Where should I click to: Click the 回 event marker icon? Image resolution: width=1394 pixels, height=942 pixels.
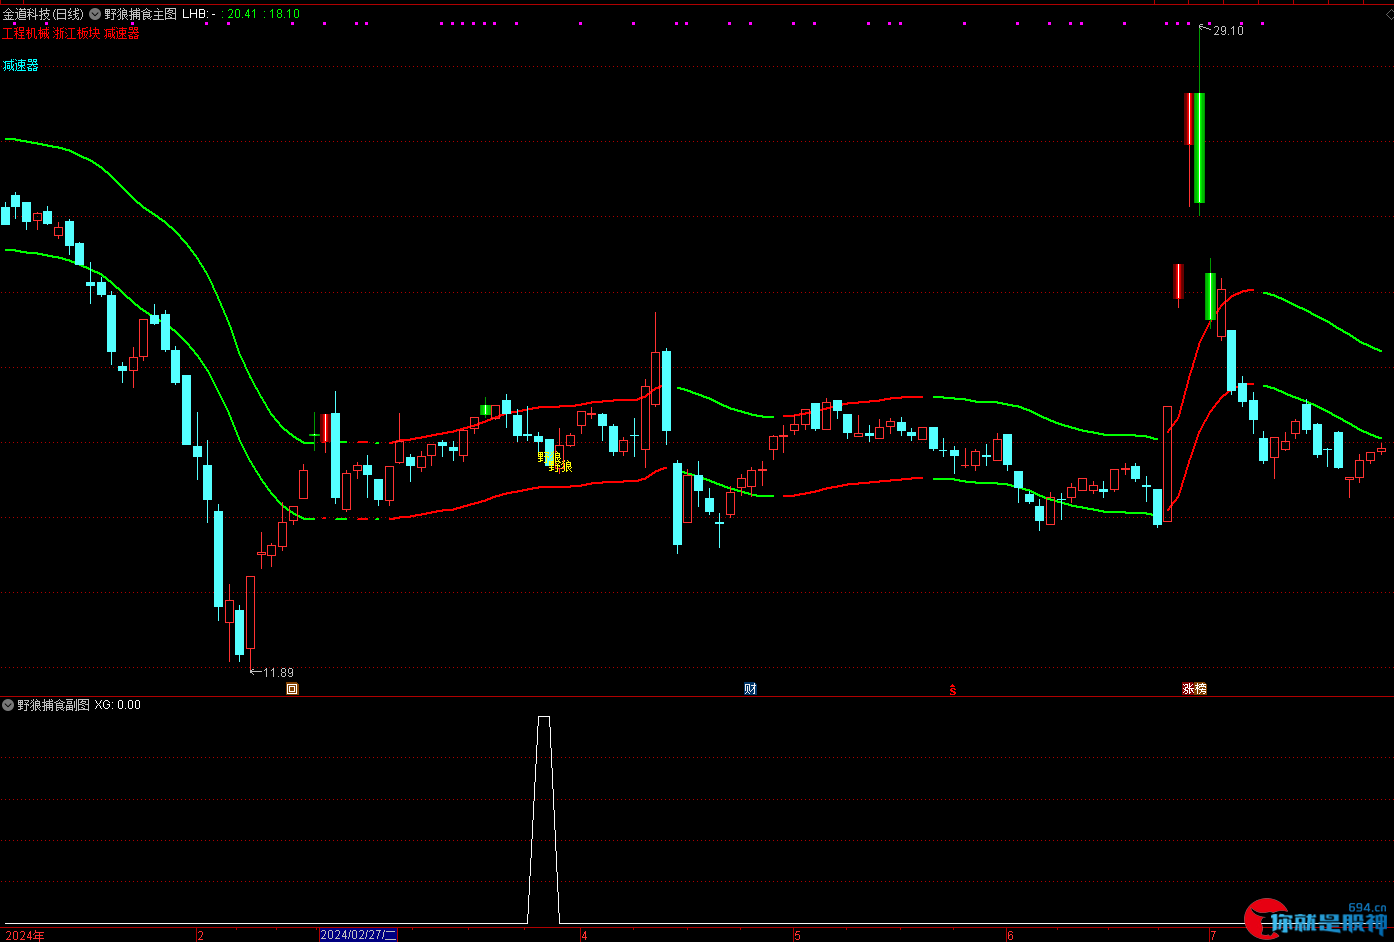coord(292,688)
